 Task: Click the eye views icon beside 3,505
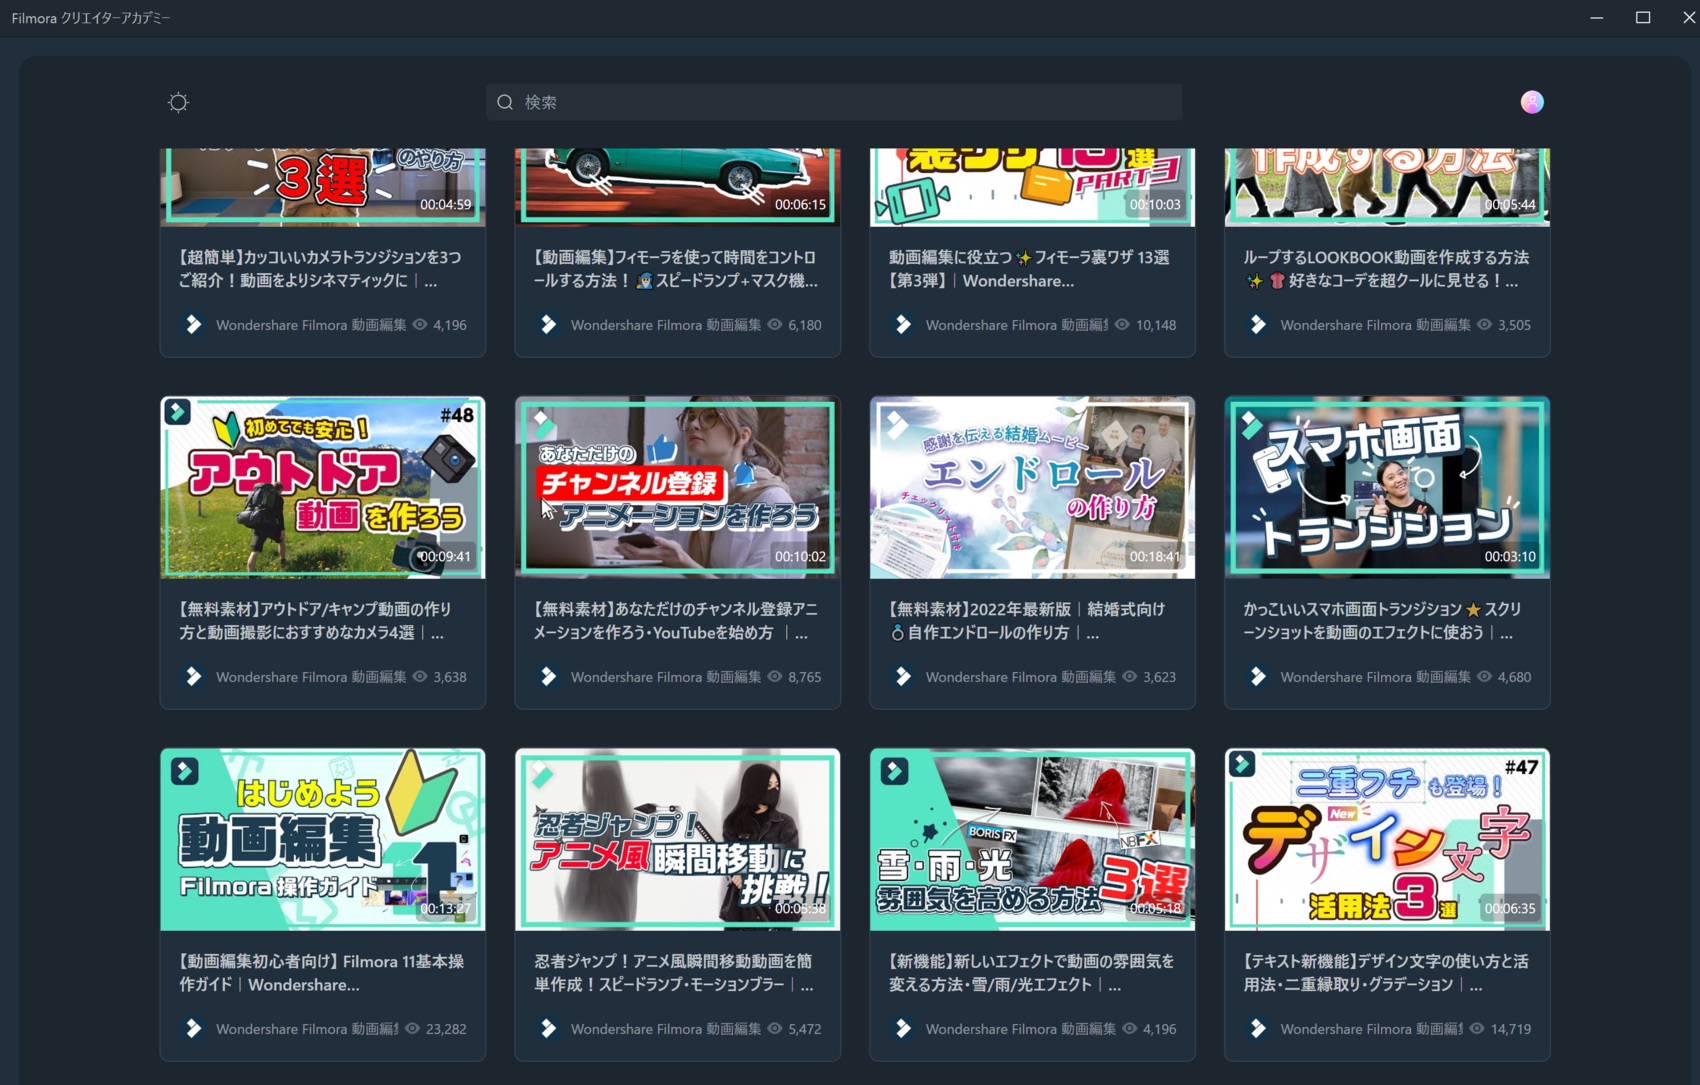1485,324
